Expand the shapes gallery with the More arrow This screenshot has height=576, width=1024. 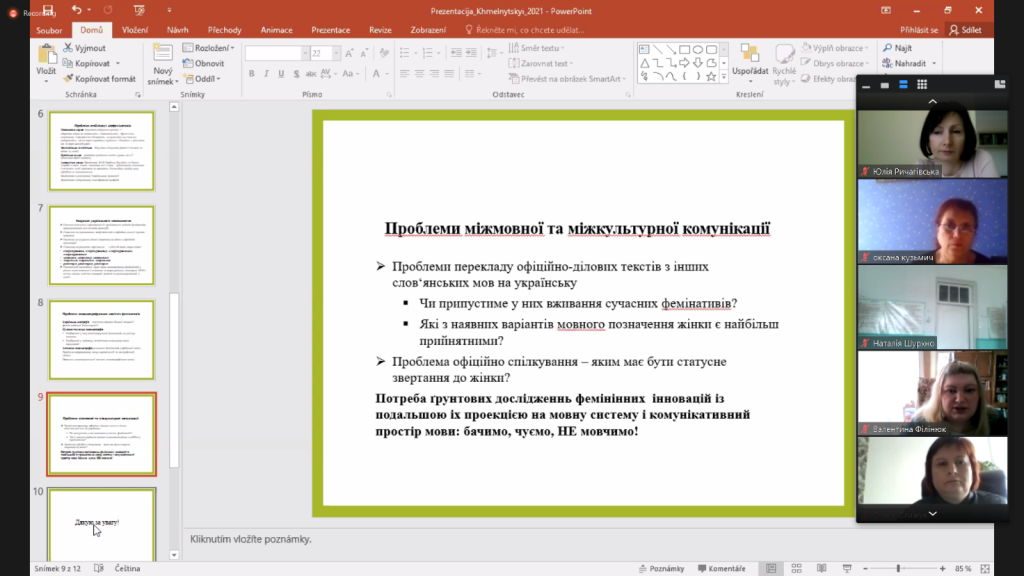(x=724, y=76)
